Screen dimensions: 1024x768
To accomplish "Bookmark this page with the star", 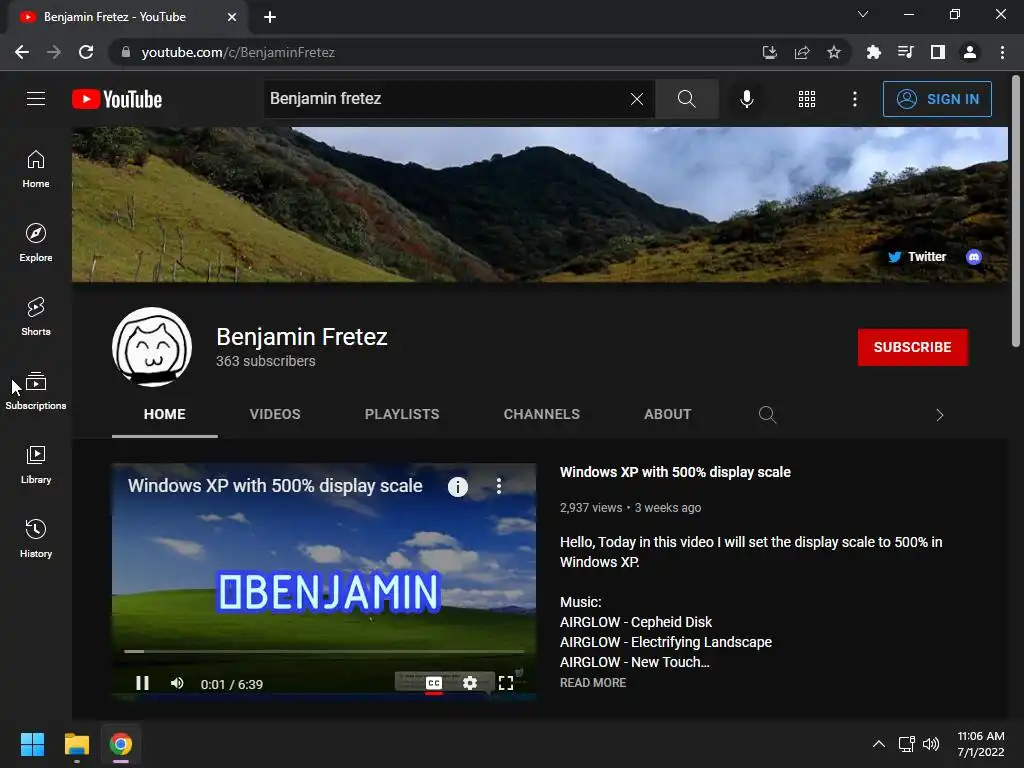I will pyautogui.click(x=834, y=52).
